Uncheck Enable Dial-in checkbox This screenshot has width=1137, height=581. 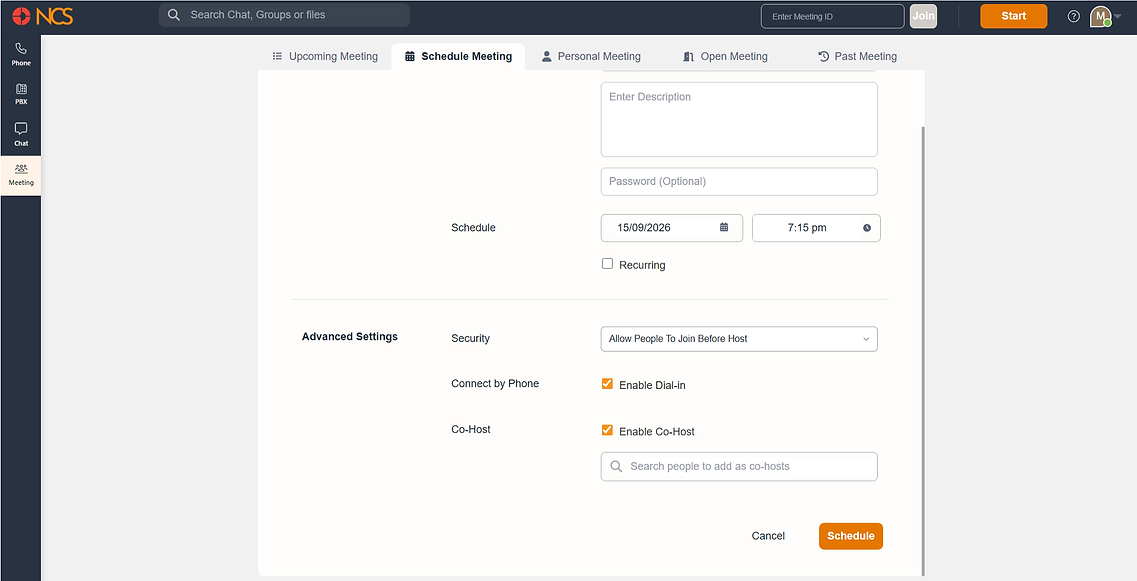point(608,384)
